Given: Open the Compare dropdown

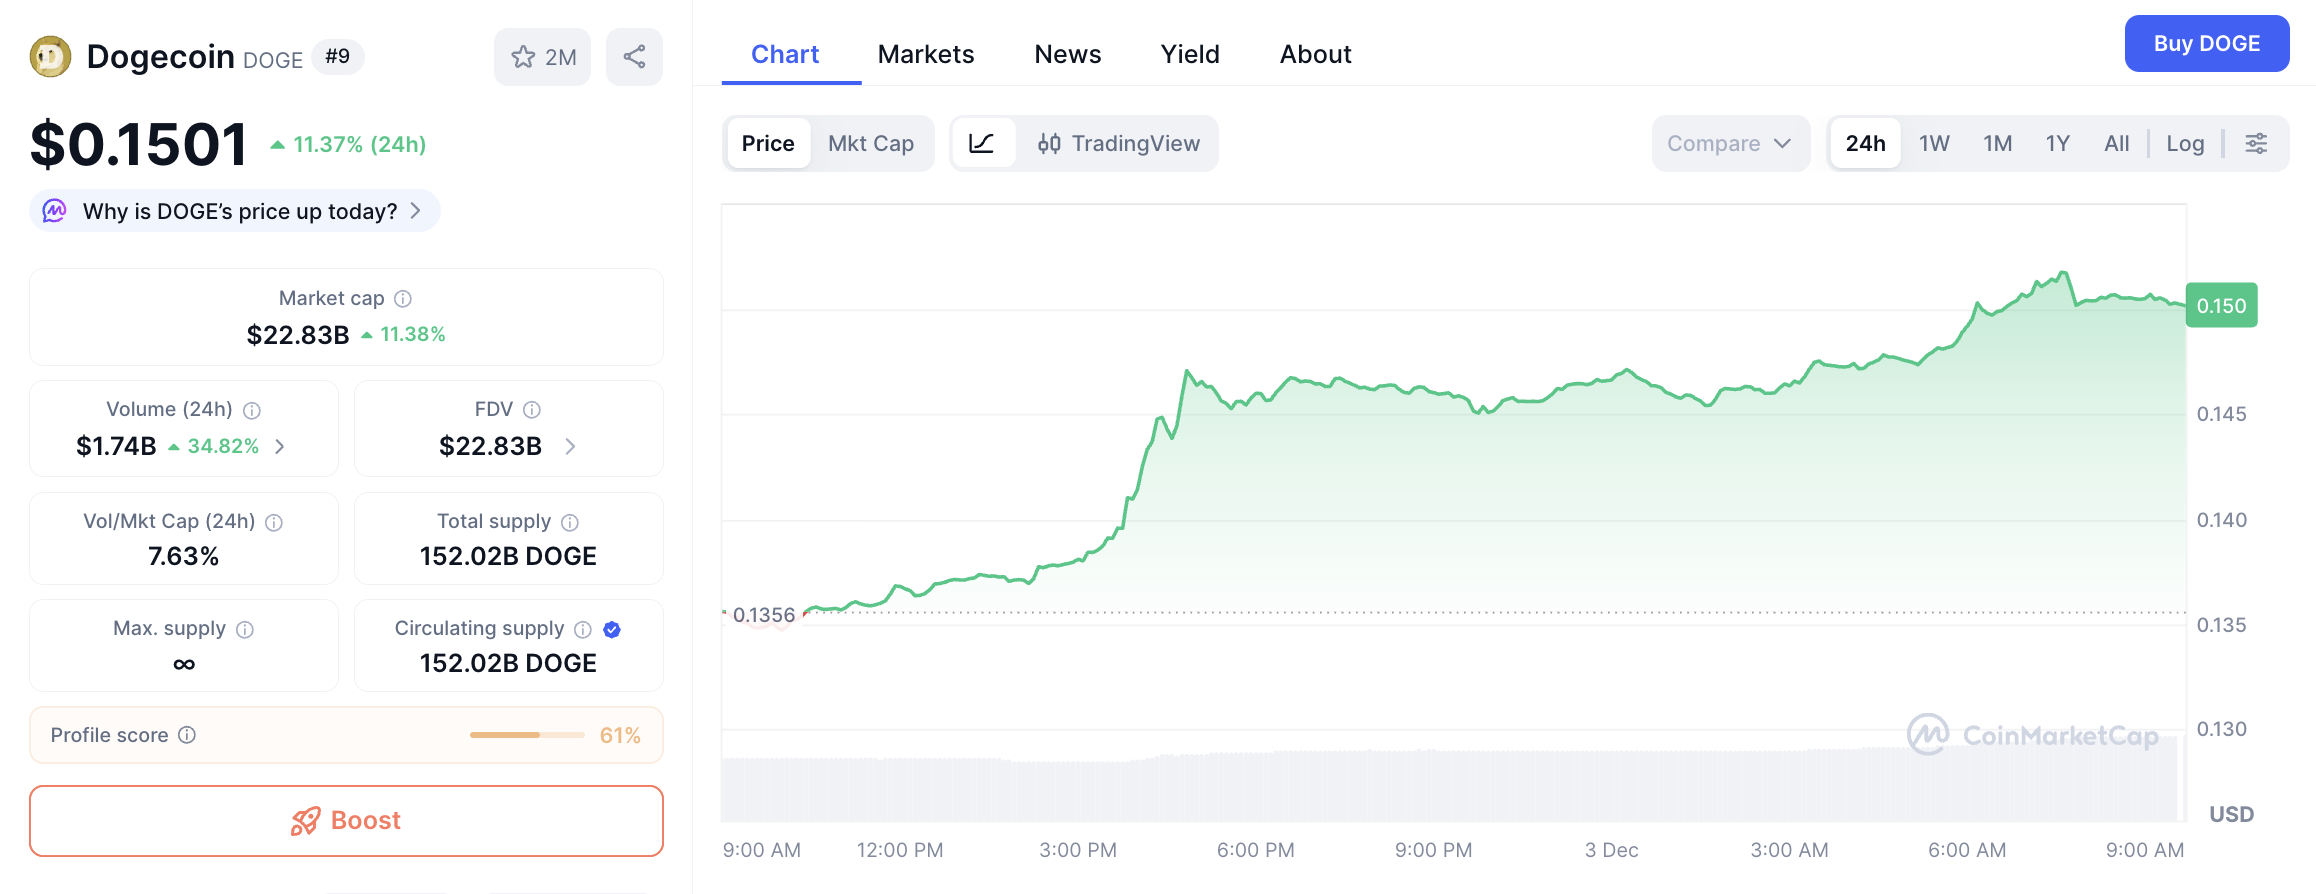Looking at the screenshot, I should coord(1729,143).
